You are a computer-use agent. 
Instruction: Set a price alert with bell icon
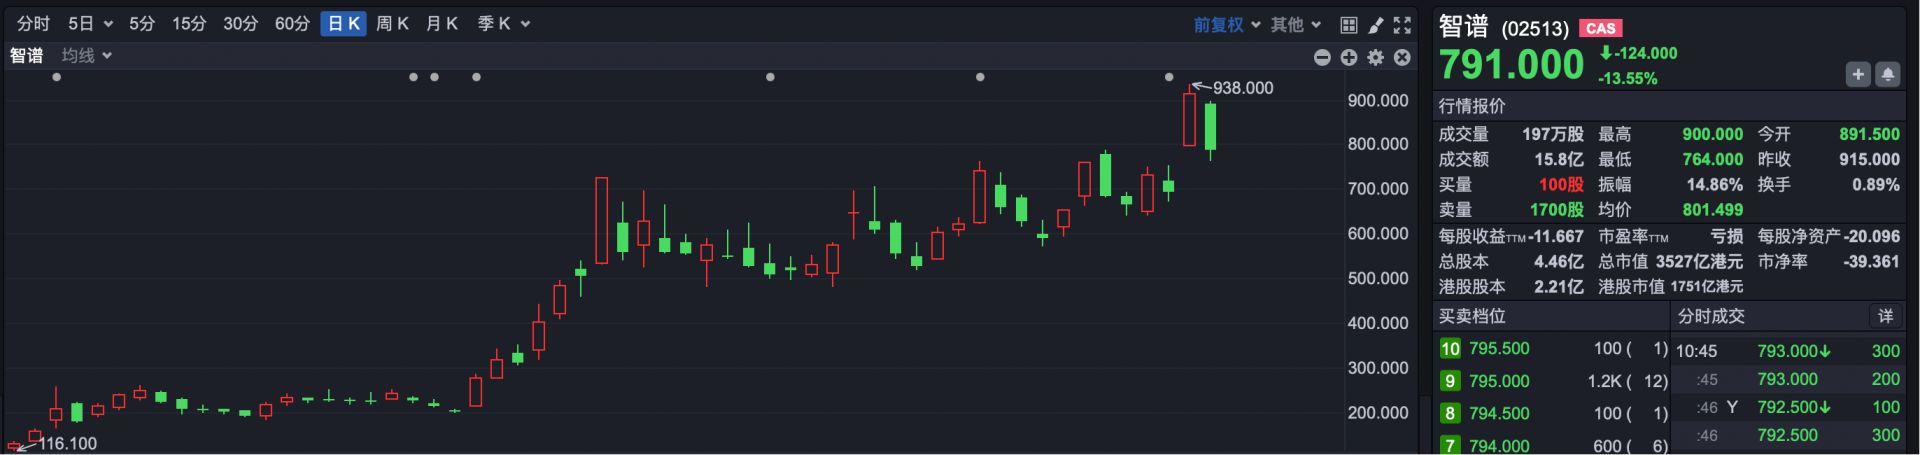[x=1888, y=74]
